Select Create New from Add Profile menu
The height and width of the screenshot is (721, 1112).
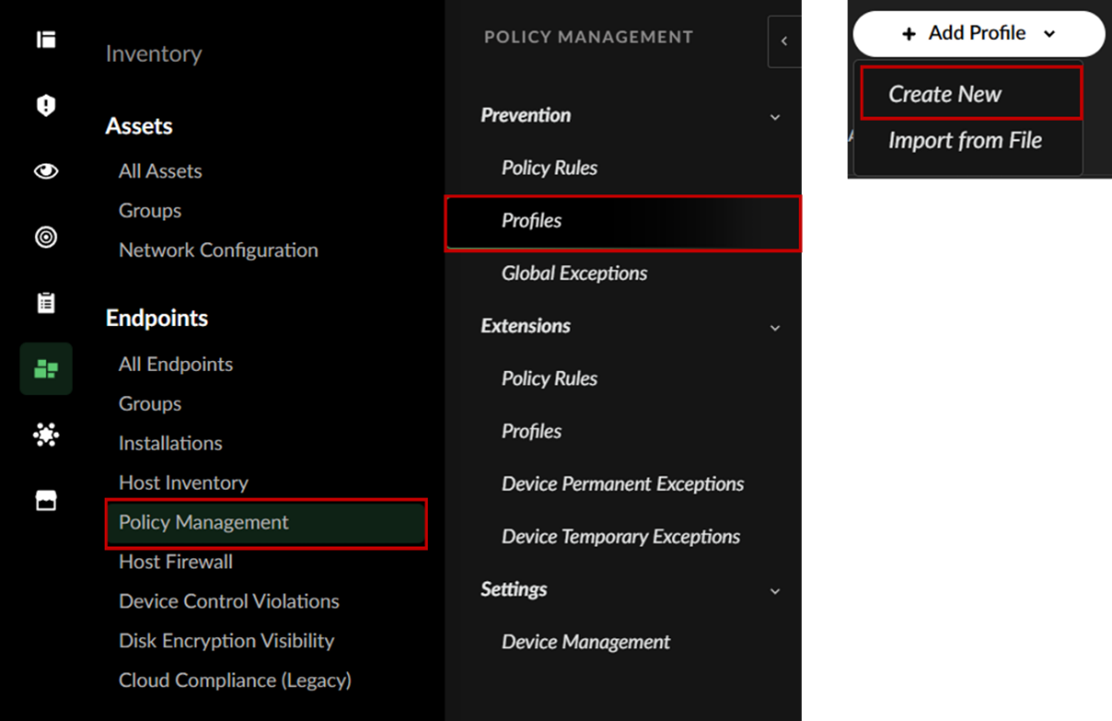945,94
